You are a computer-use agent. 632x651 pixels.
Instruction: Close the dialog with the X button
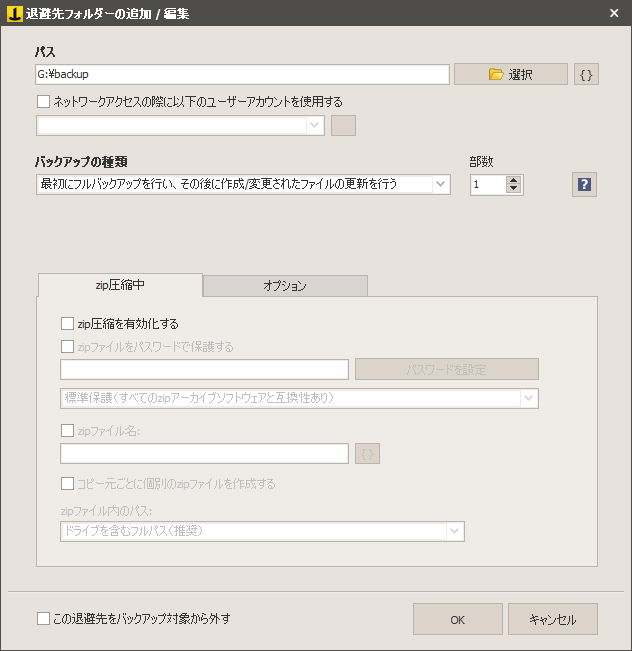614,13
